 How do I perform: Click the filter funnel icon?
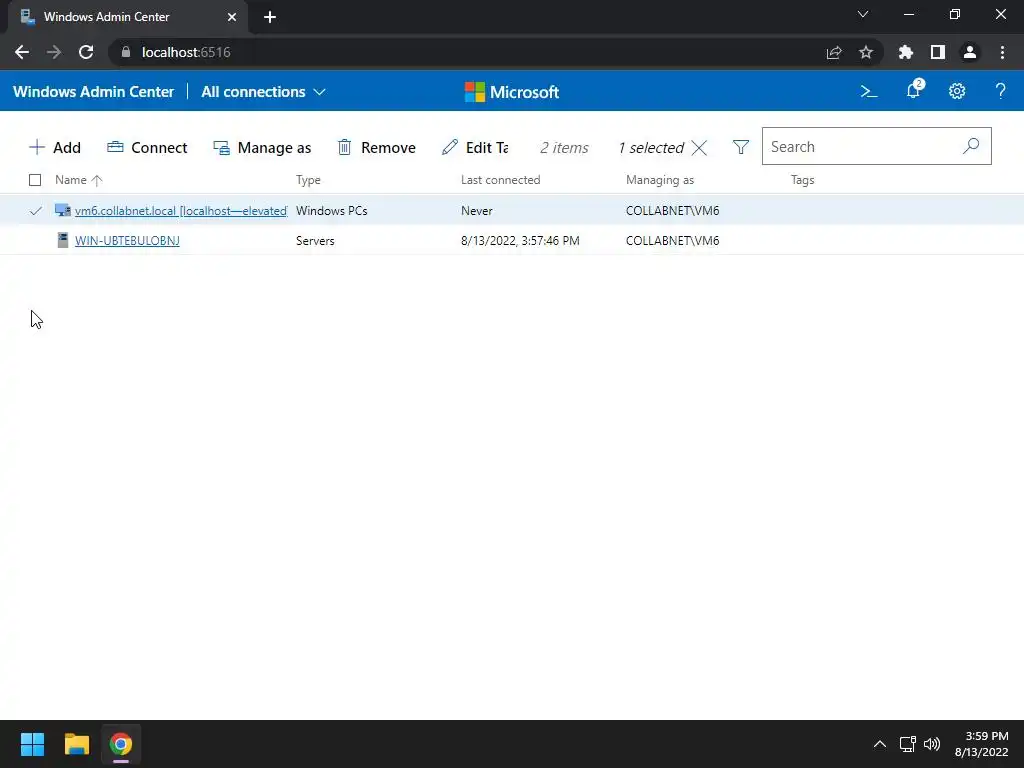click(x=741, y=147)
